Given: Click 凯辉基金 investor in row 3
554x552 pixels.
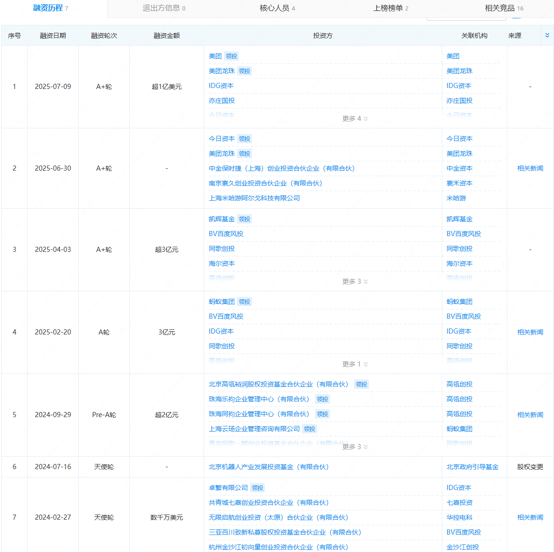Looking at the screenshot, I should click(x=222, y=219).
